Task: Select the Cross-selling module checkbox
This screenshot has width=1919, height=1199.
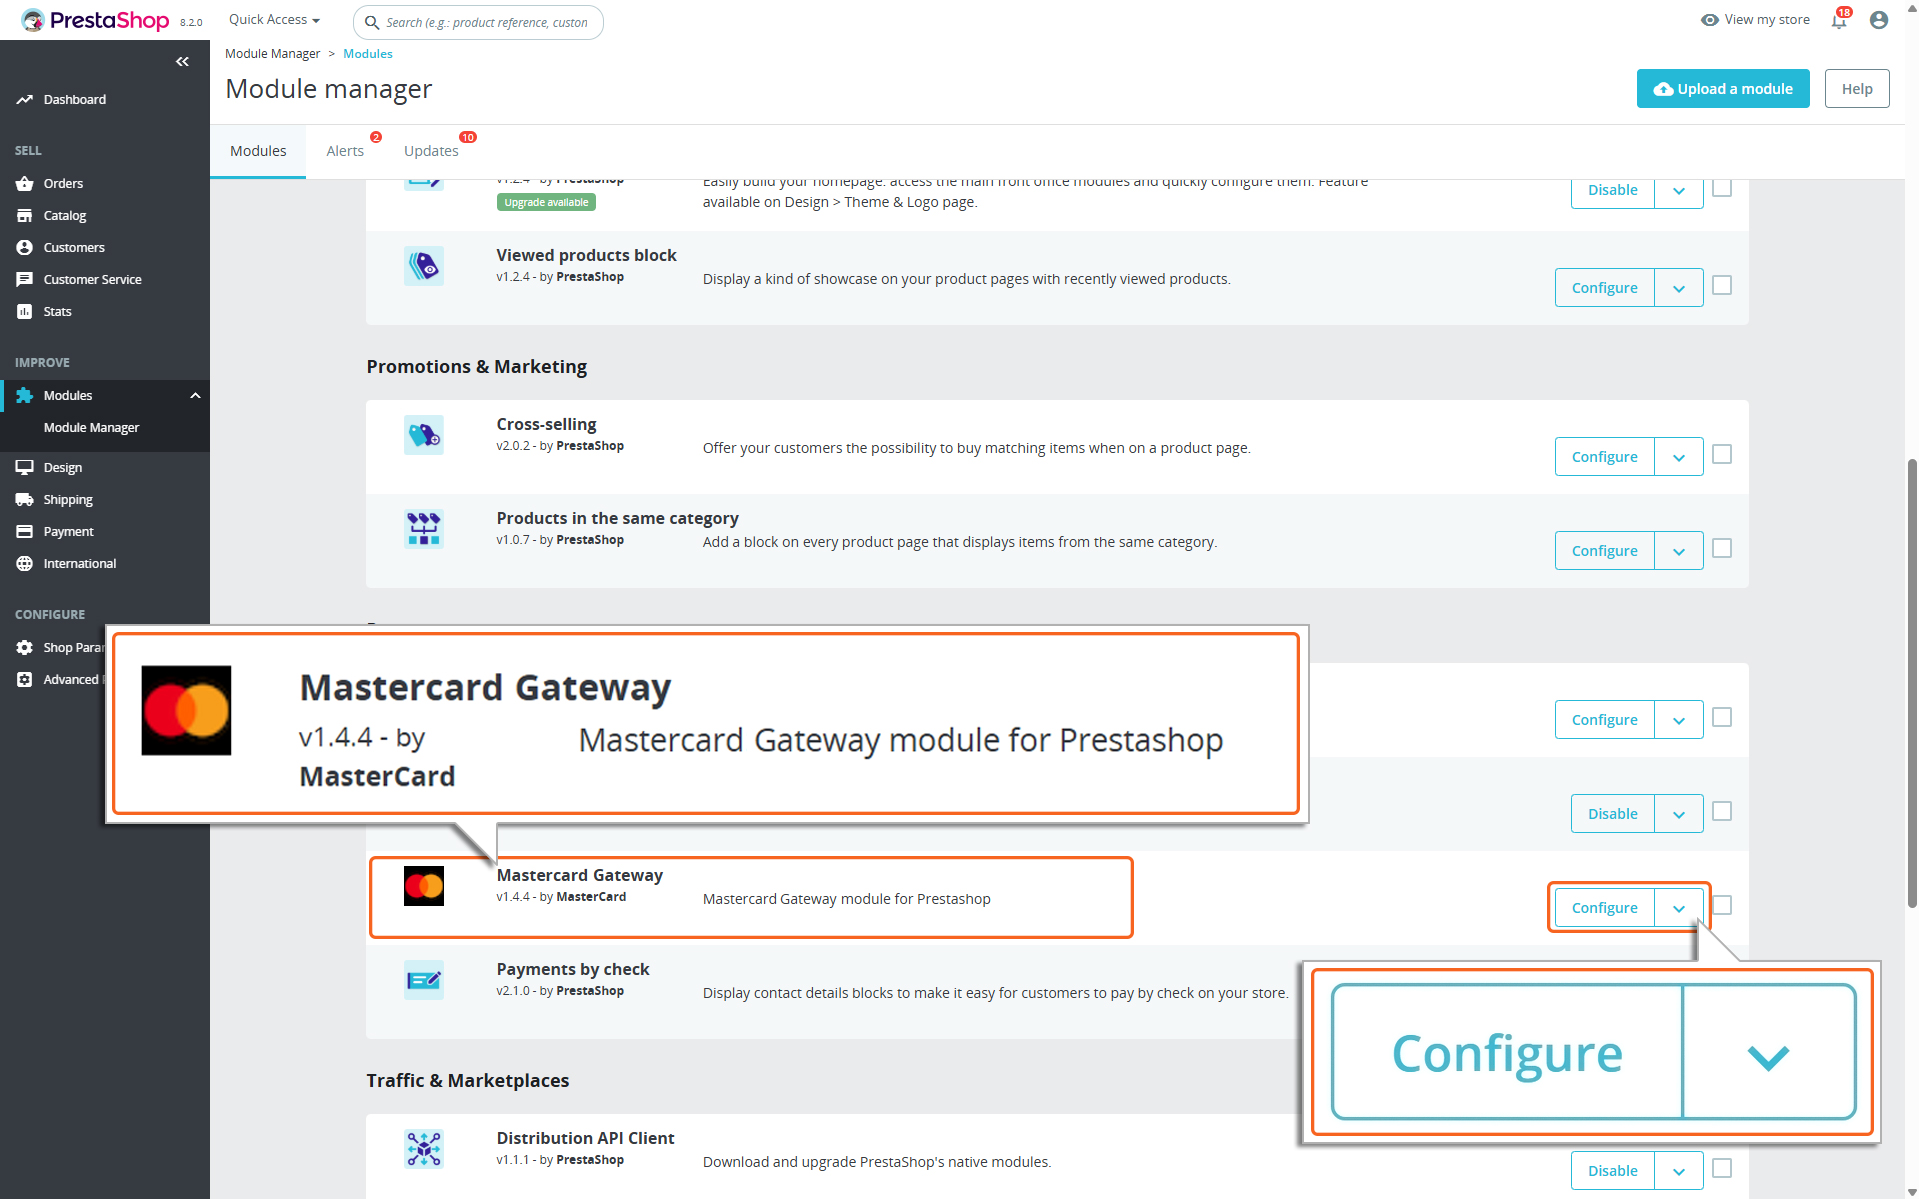Action: coord(1722,455)
